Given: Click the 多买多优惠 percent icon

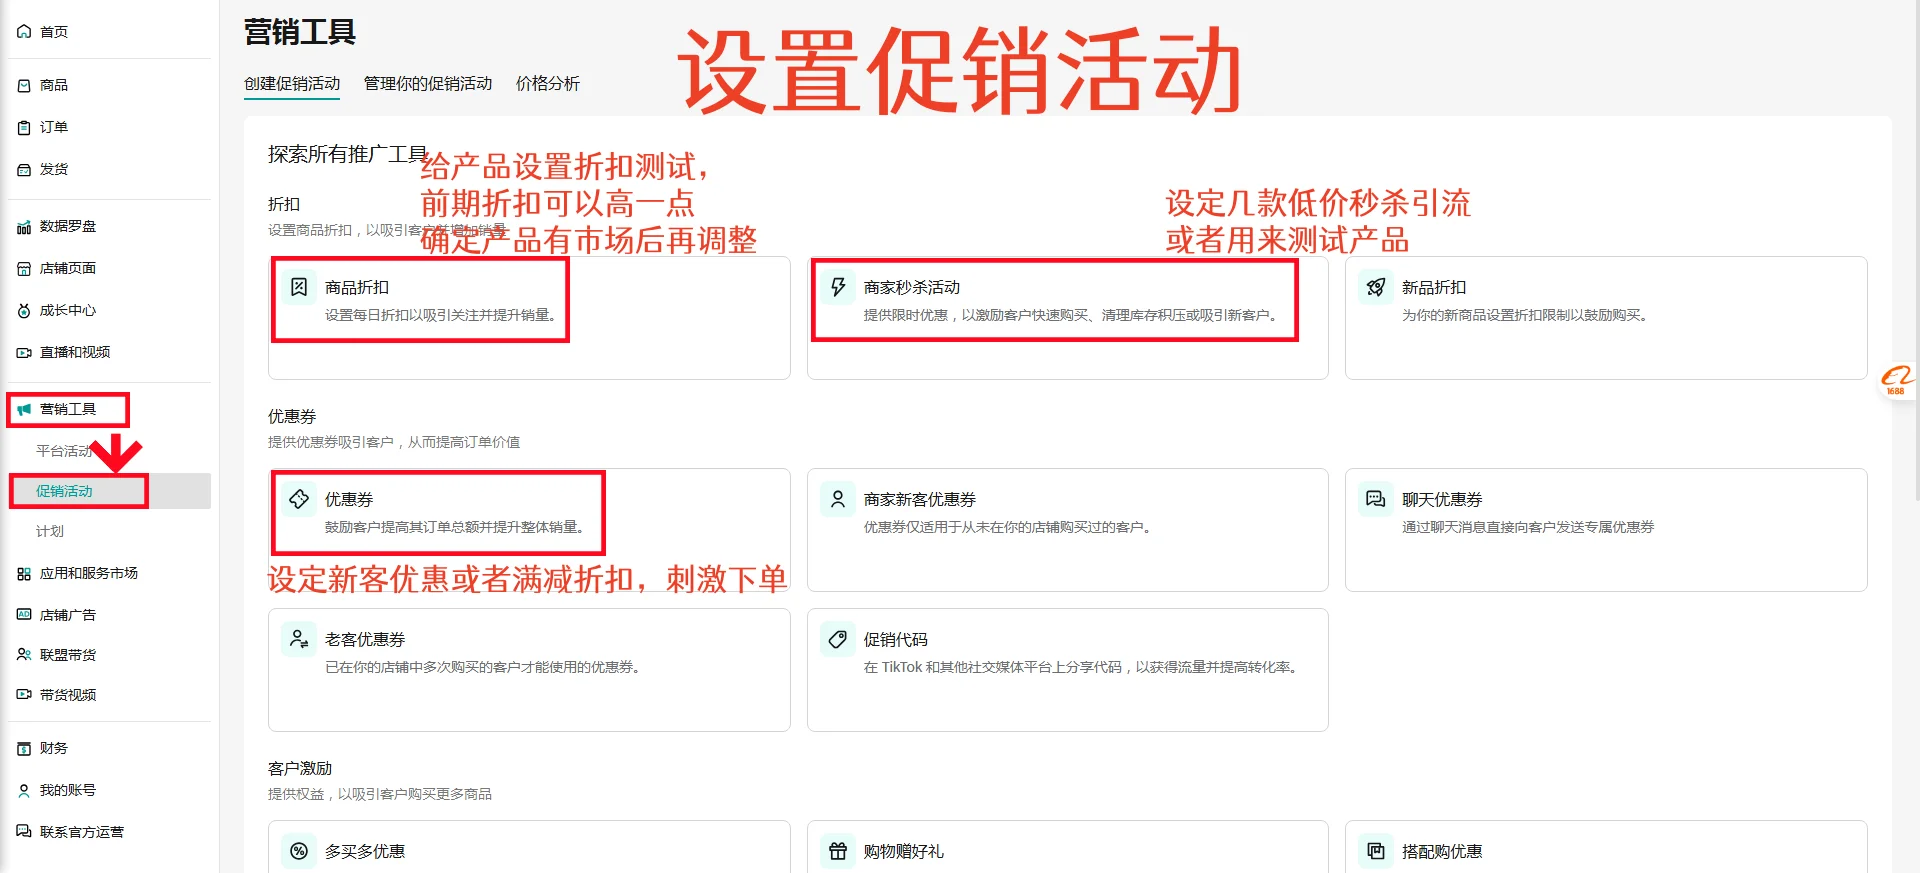Looking at the screenshot, I should coord(299,851).
